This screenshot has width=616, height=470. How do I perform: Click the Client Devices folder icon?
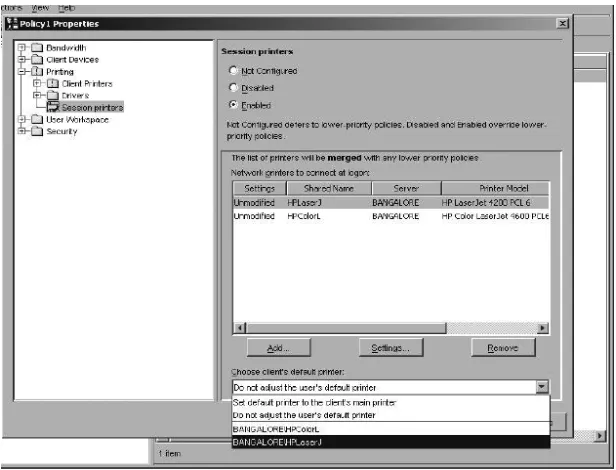click(37, 60)
